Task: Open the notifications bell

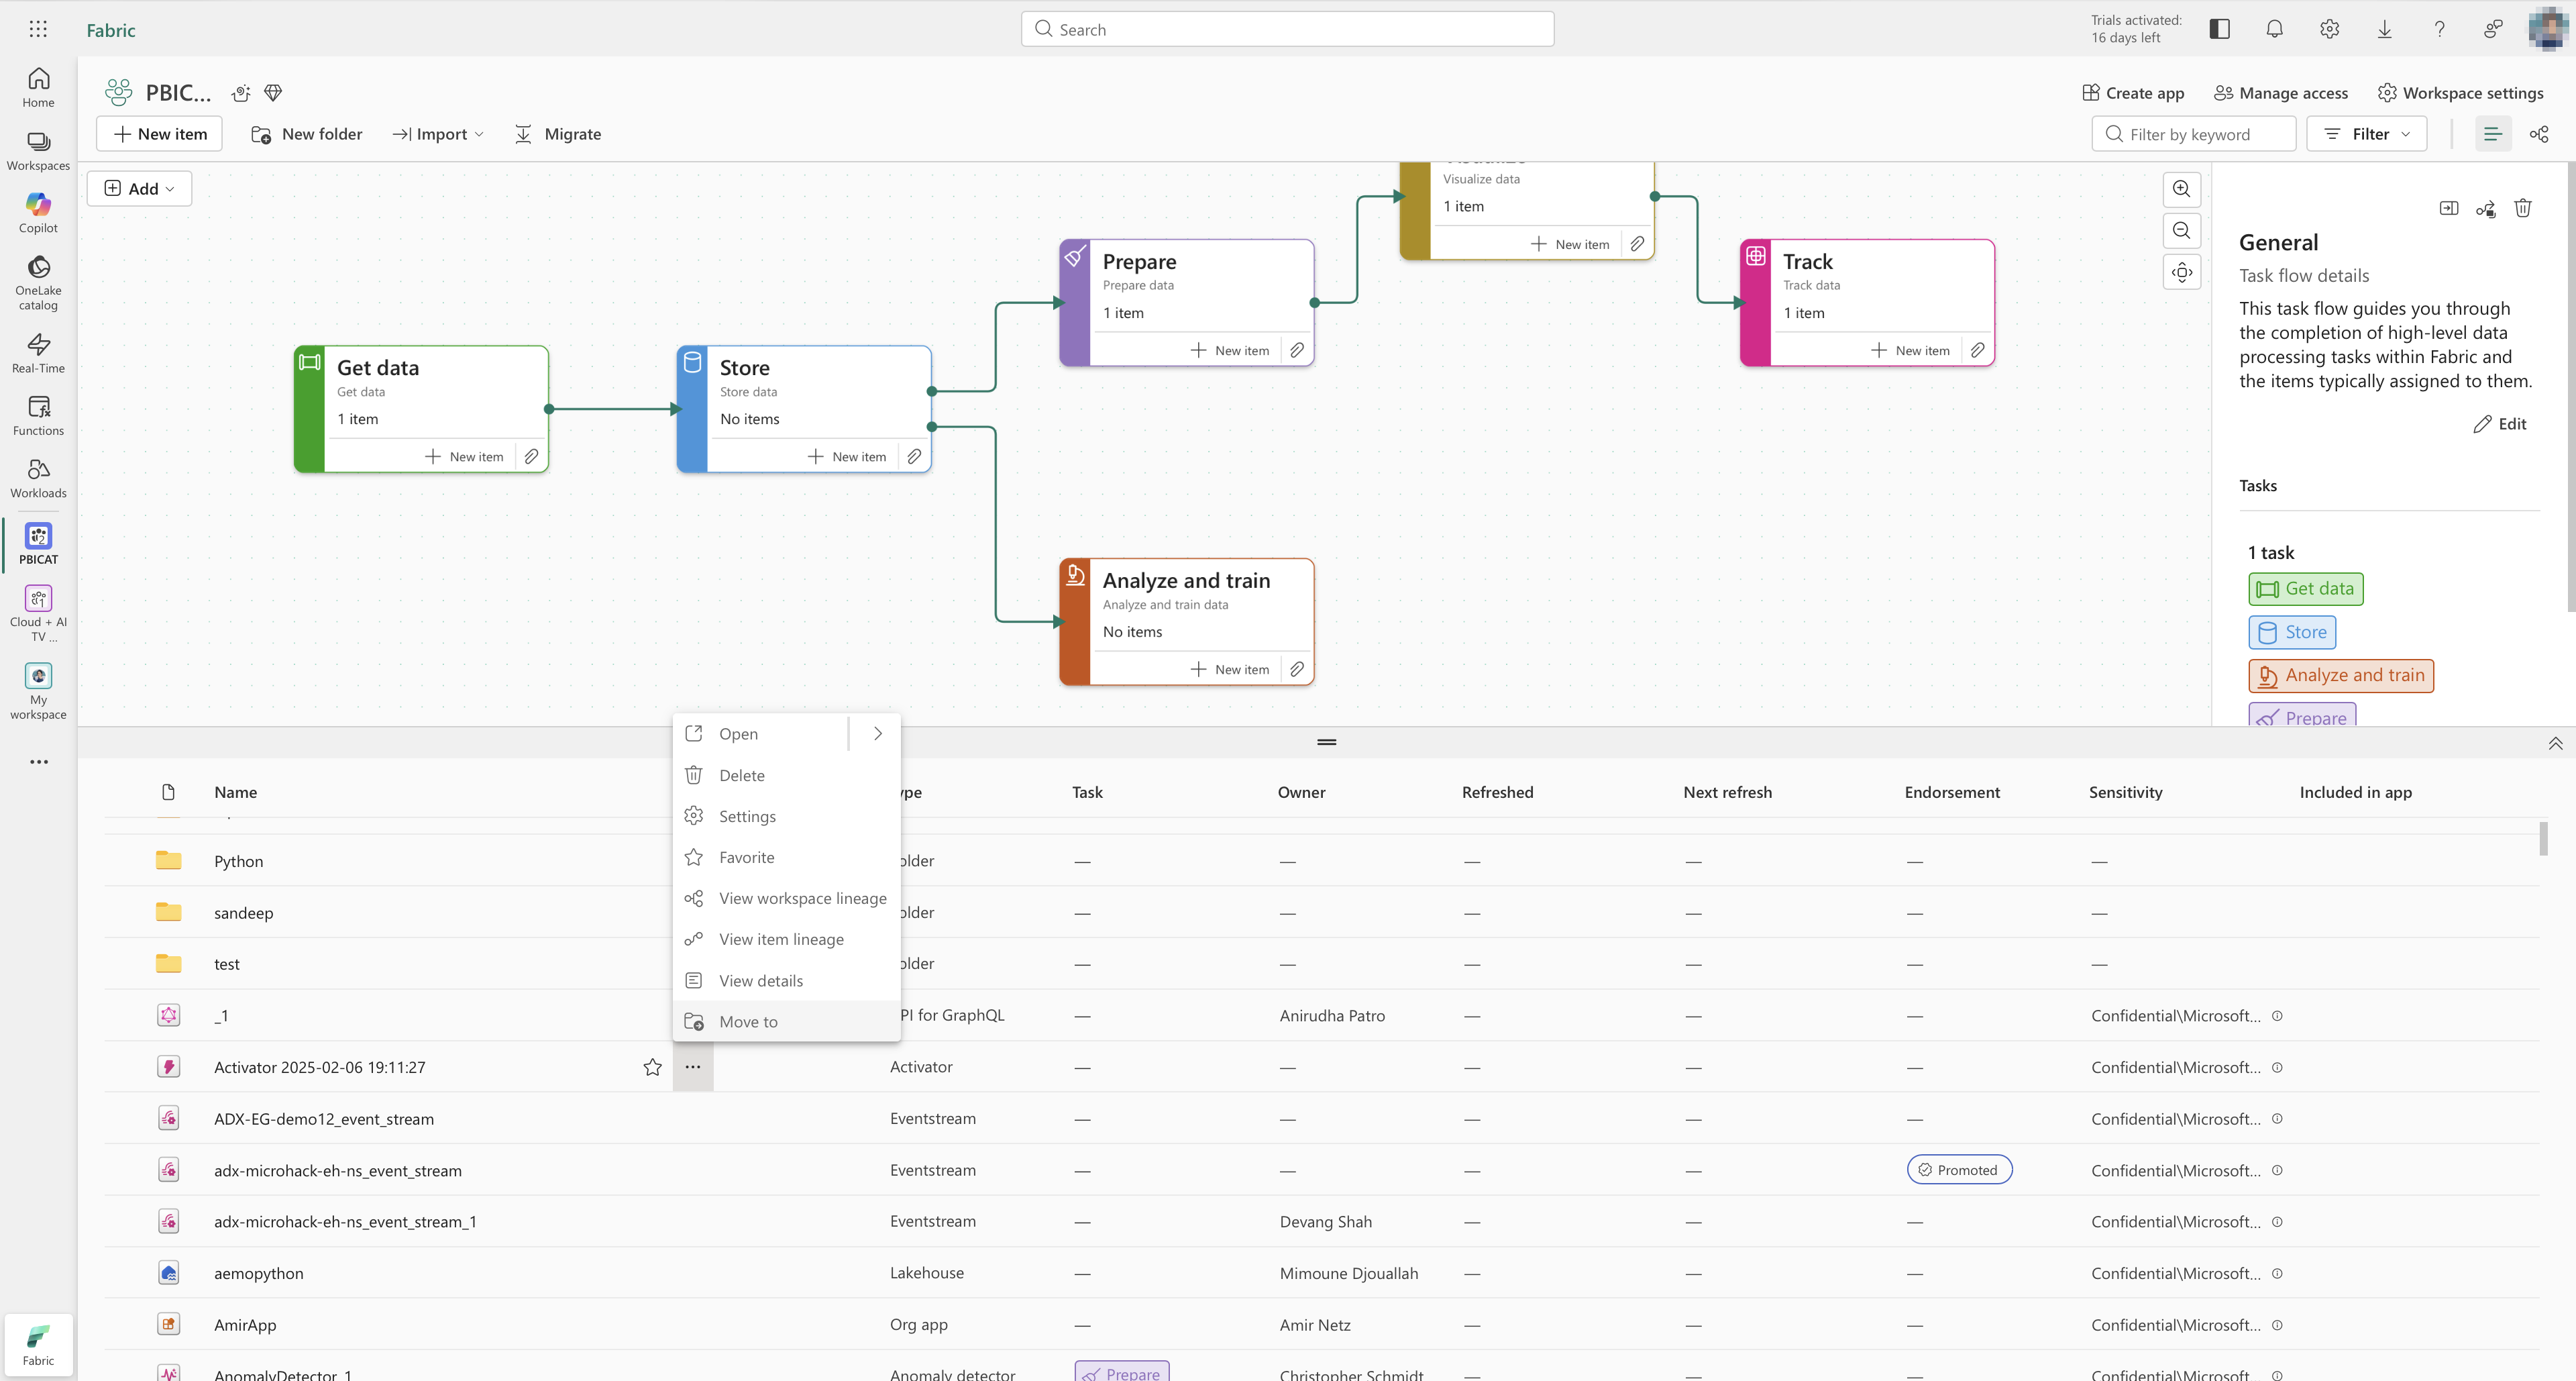Action: click(2274, 29)
